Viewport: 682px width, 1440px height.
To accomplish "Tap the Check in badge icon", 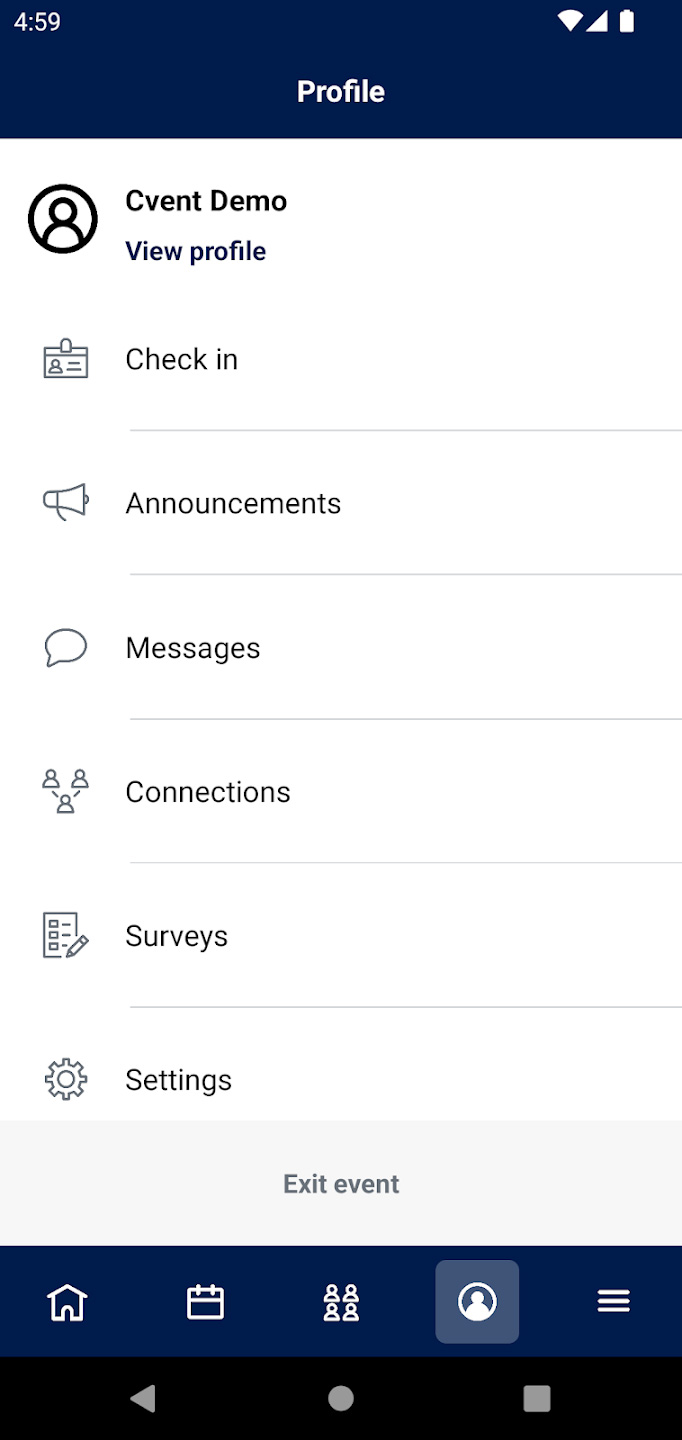I will [66, 360].
